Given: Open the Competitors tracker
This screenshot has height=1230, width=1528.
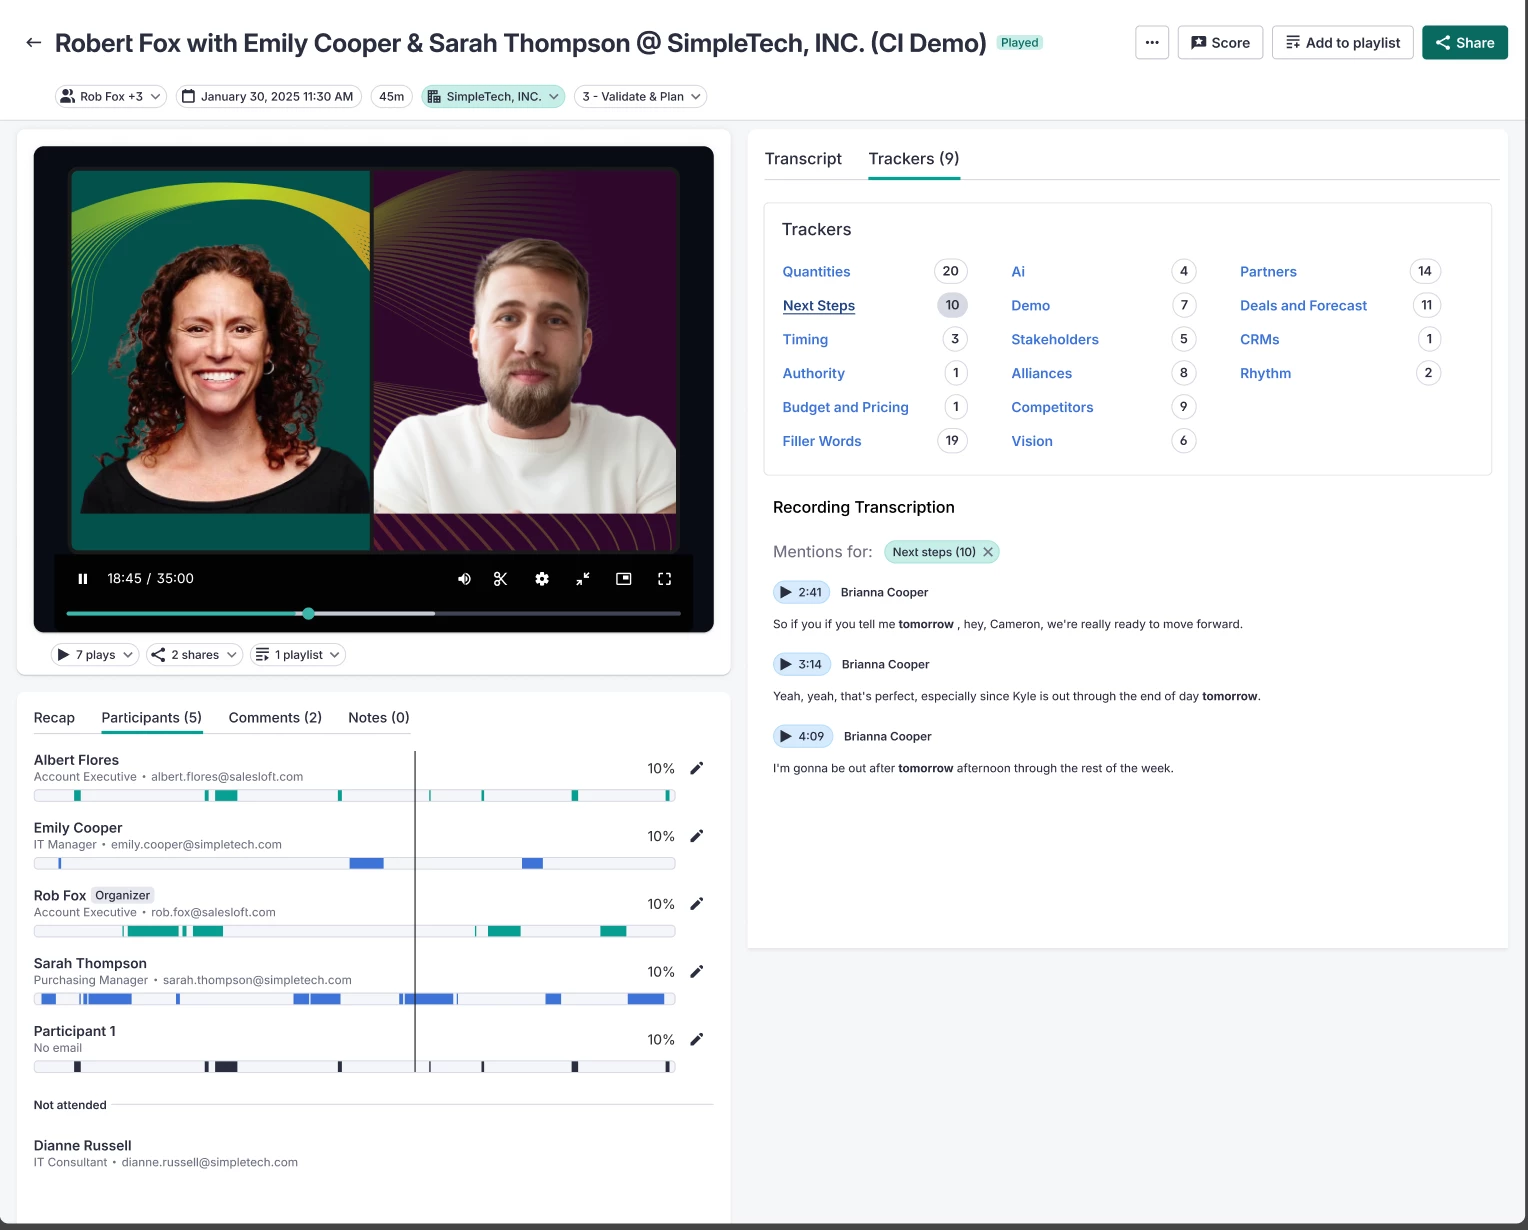Looking at the screenshot, I should (1052, 408).
